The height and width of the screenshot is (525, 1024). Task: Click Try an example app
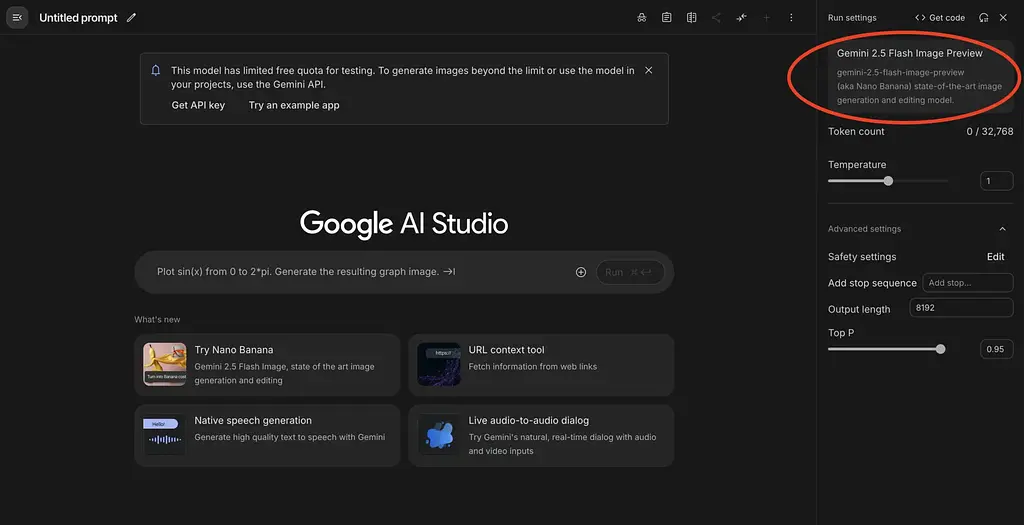(x=294, y=105)
